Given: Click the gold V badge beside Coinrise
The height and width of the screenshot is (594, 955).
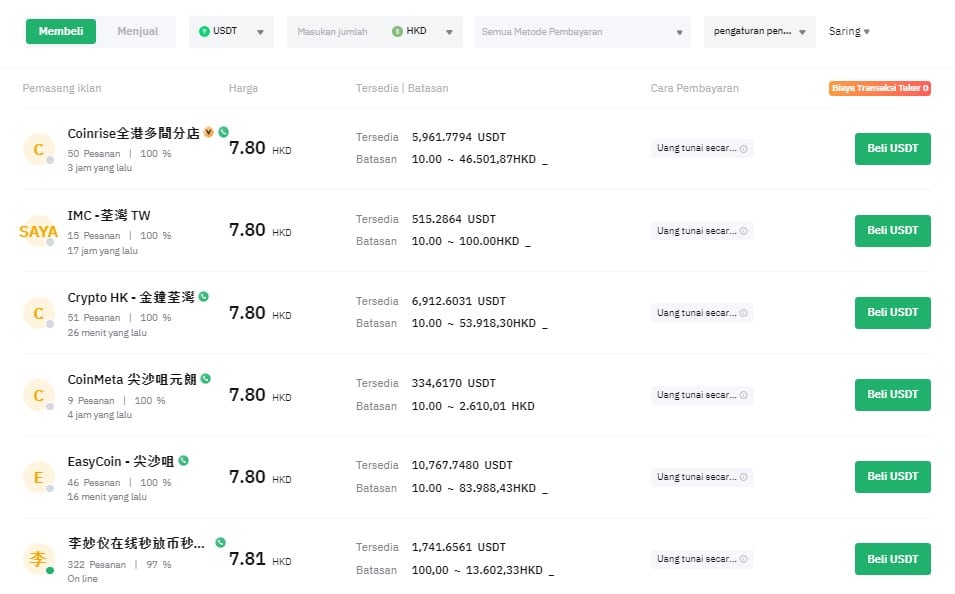Looking at the screenshot, I should pyautogui.click(x=208, y=132).
